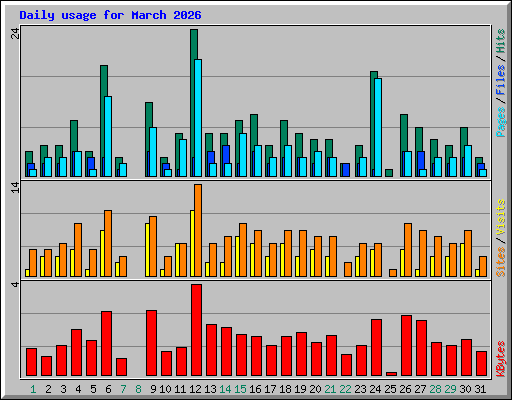
Task: Select the yellow Visits legend label
Action: (500, 218)
